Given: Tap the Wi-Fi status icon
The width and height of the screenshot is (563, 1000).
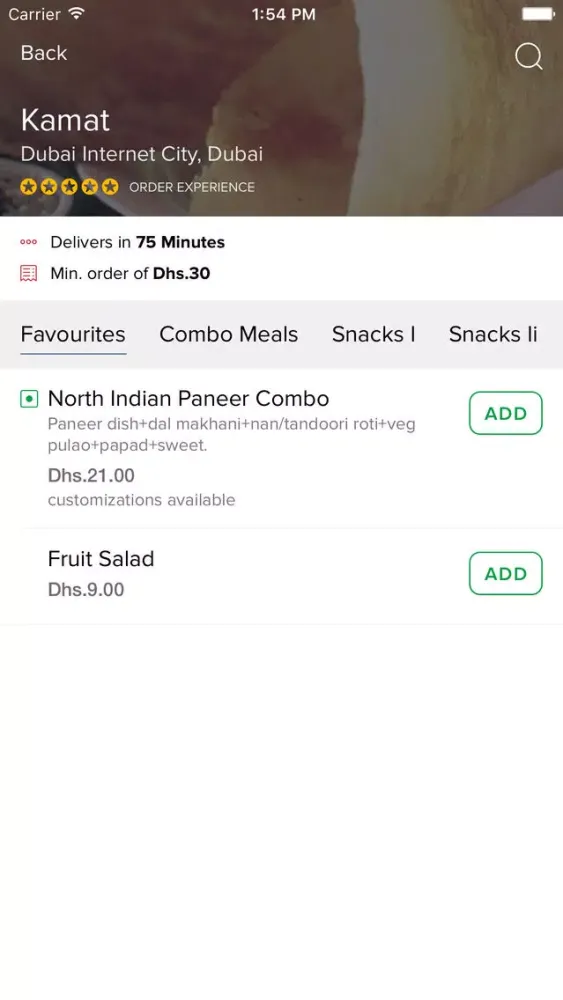Looking at the screenshot, I should coord(77,13).
